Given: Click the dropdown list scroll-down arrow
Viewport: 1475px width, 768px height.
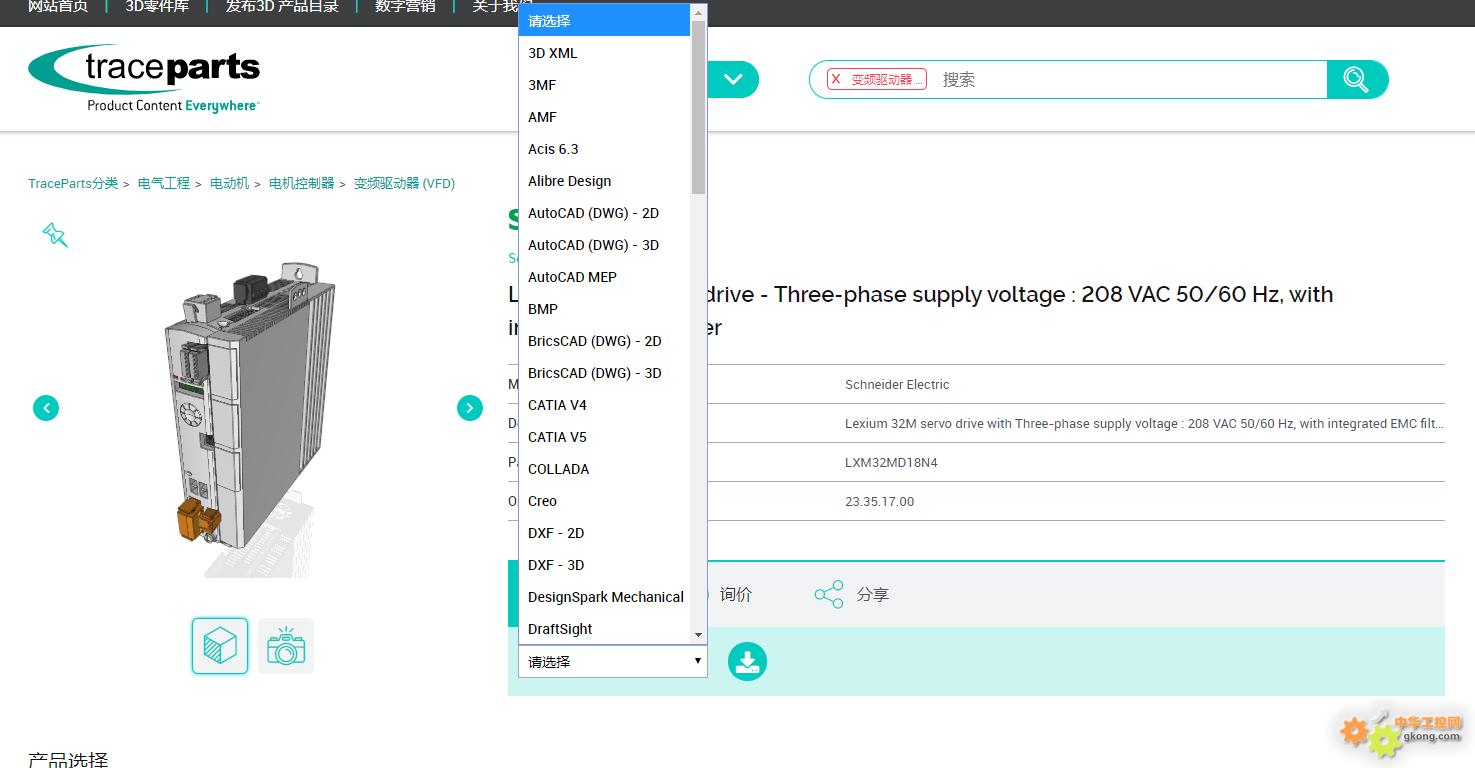Looking at the screenshot, I should (698, 635).
